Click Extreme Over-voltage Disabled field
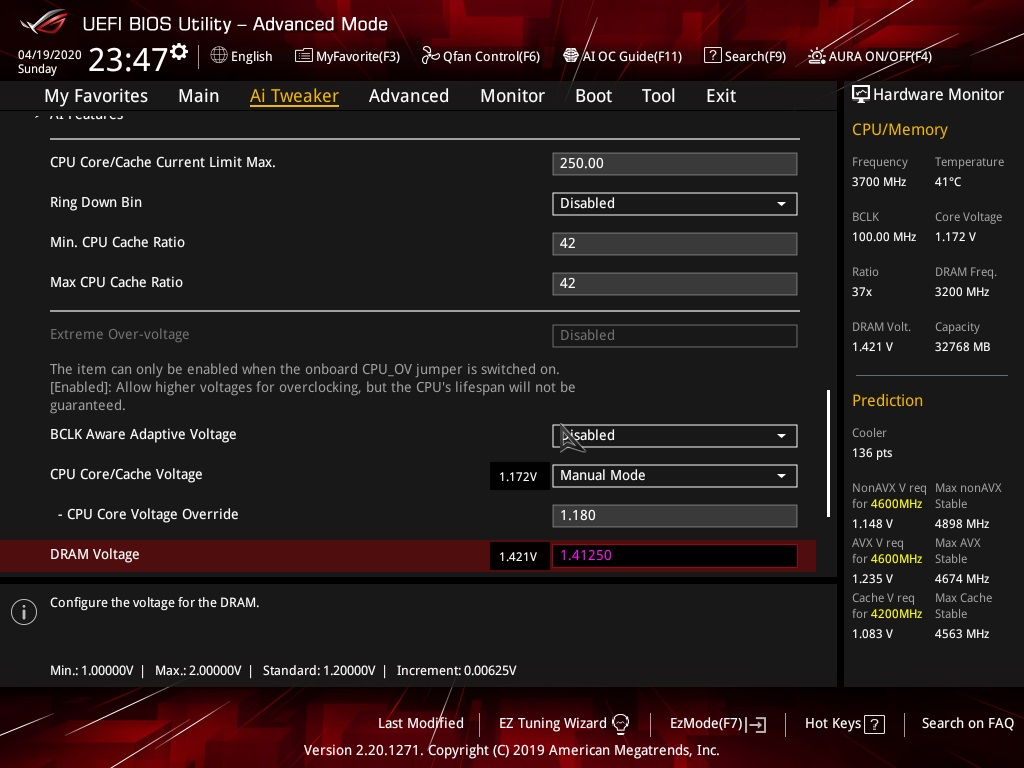 (x=675, y=336)
